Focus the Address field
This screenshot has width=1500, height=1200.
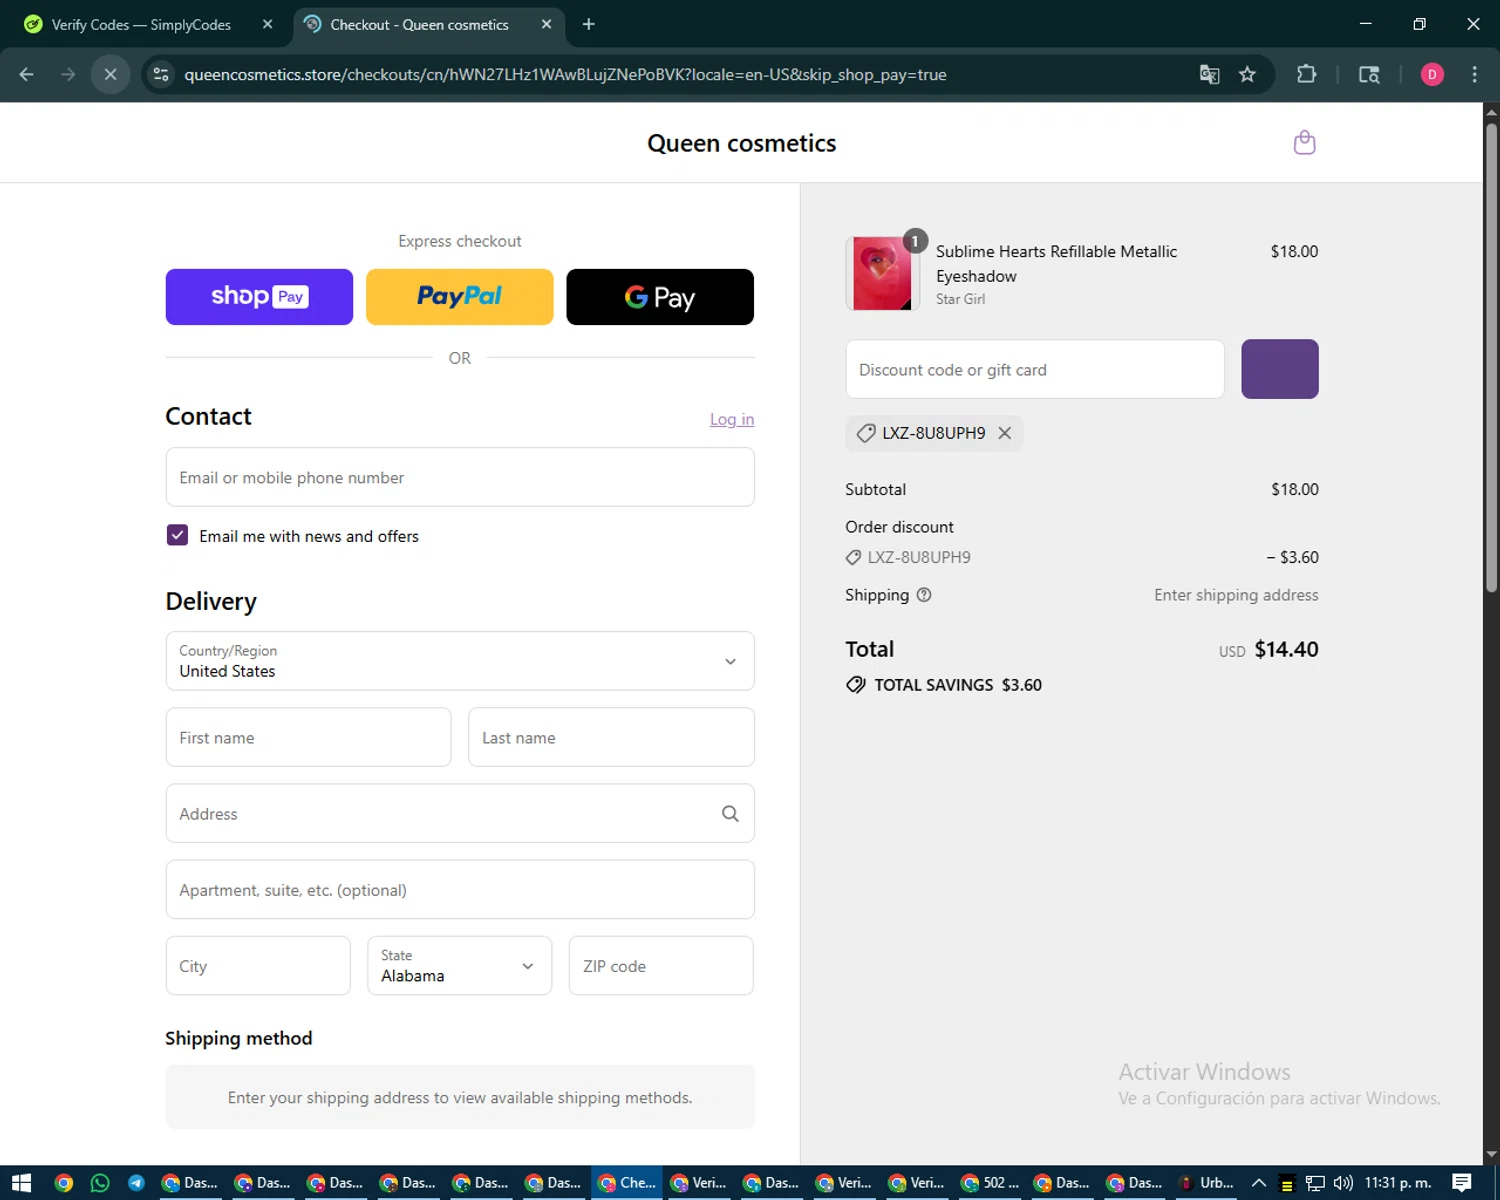coord(460,813)
